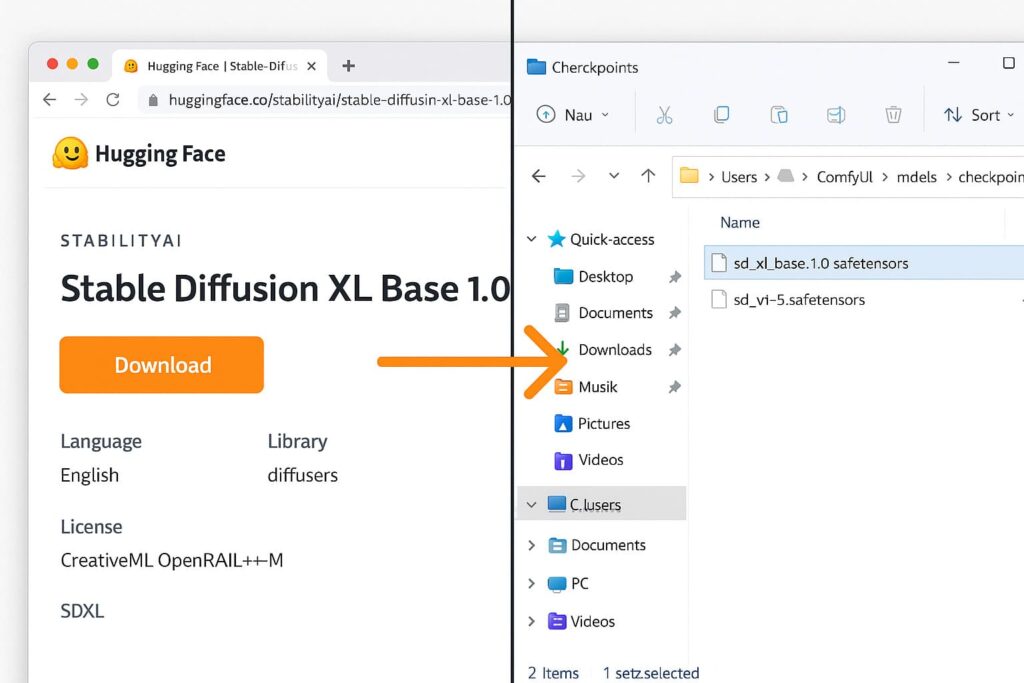Click the Cherckpoints folder icon in title bar
This screenshot has width=1024, height=683.
[x=536, y=67]
